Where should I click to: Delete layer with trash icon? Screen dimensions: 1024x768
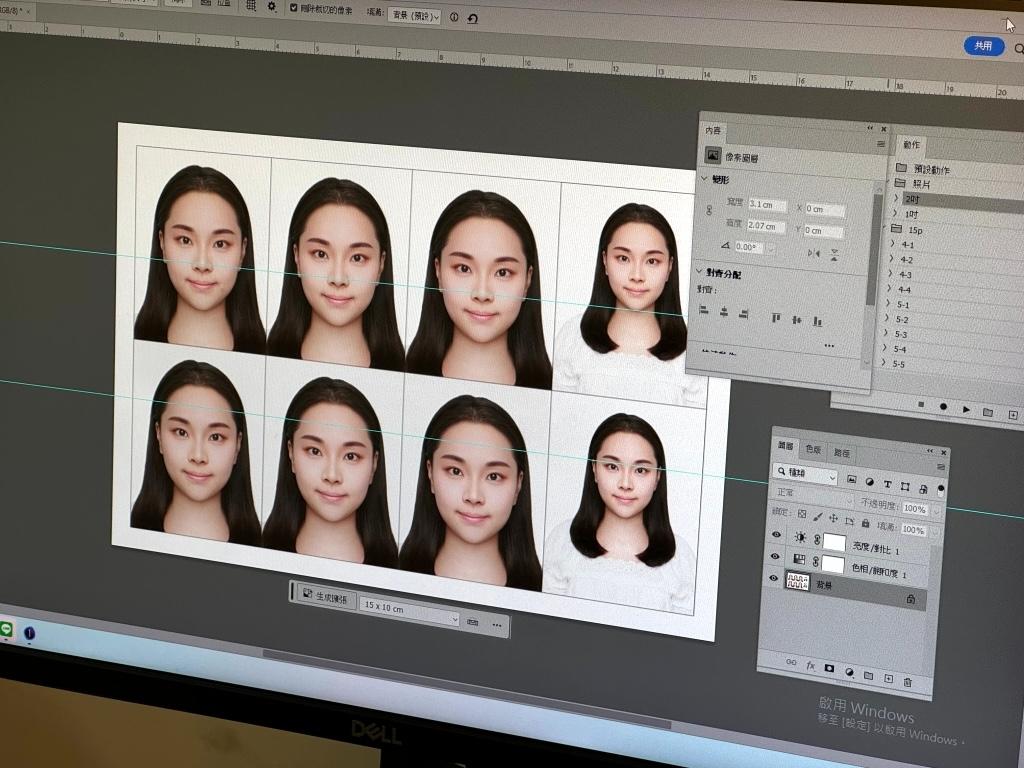tap(908, 681)
